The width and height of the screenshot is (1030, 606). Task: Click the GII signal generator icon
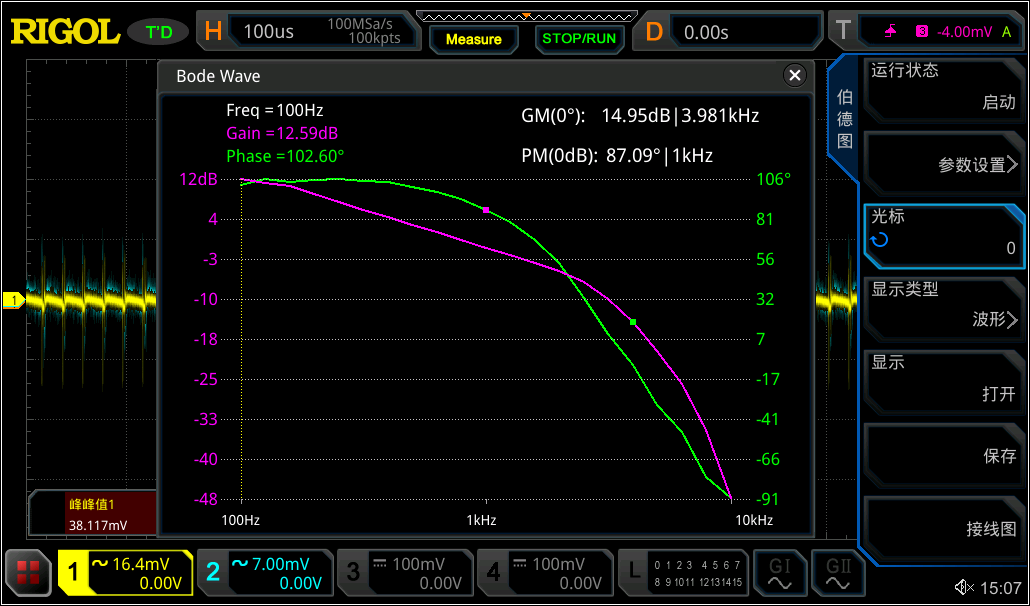(837, 573)
